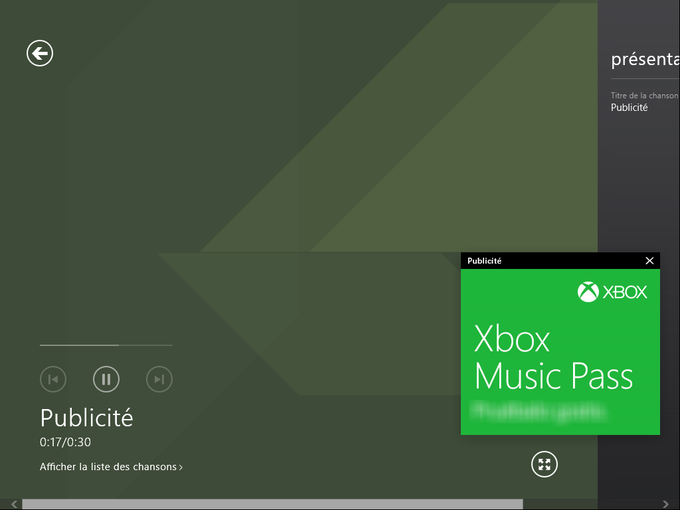The image size is (680, 510).
Task: Pause the currently playing ad
Action: click(106, 379)
